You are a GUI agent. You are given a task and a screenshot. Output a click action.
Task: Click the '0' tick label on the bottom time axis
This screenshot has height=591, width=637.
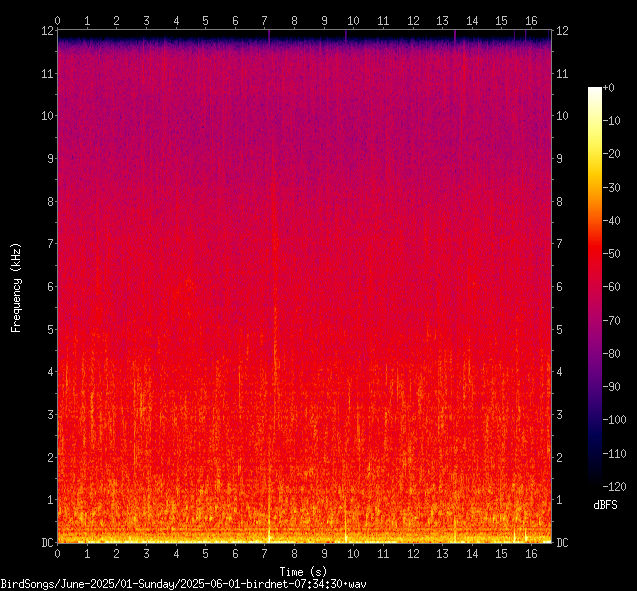coord(58,554)
